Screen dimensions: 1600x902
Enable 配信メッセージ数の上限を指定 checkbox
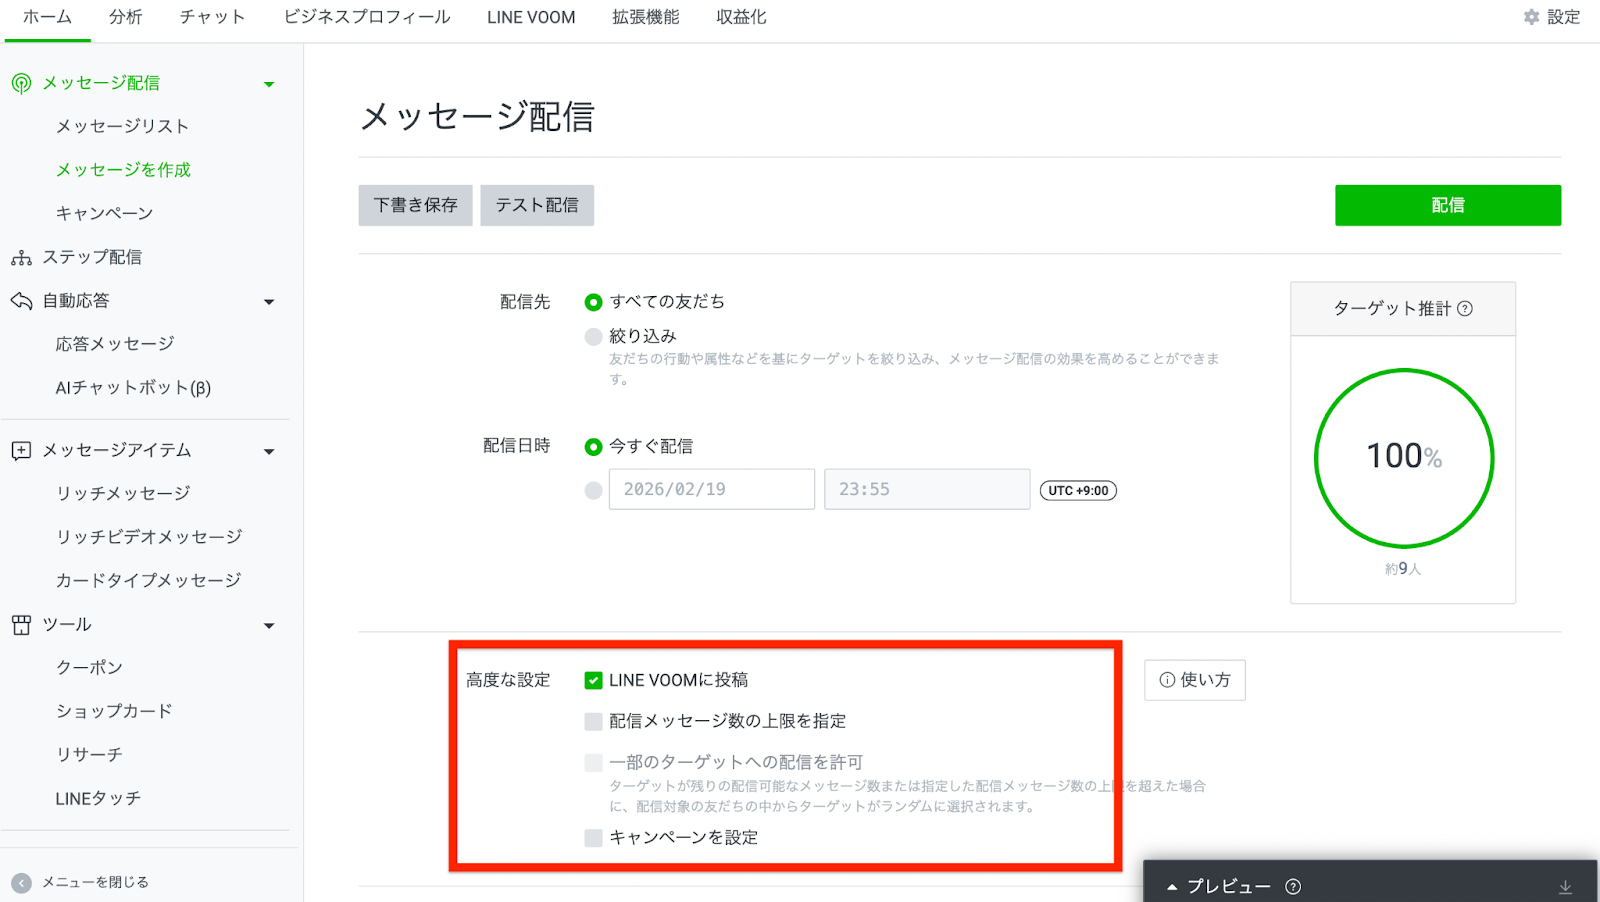593,722
